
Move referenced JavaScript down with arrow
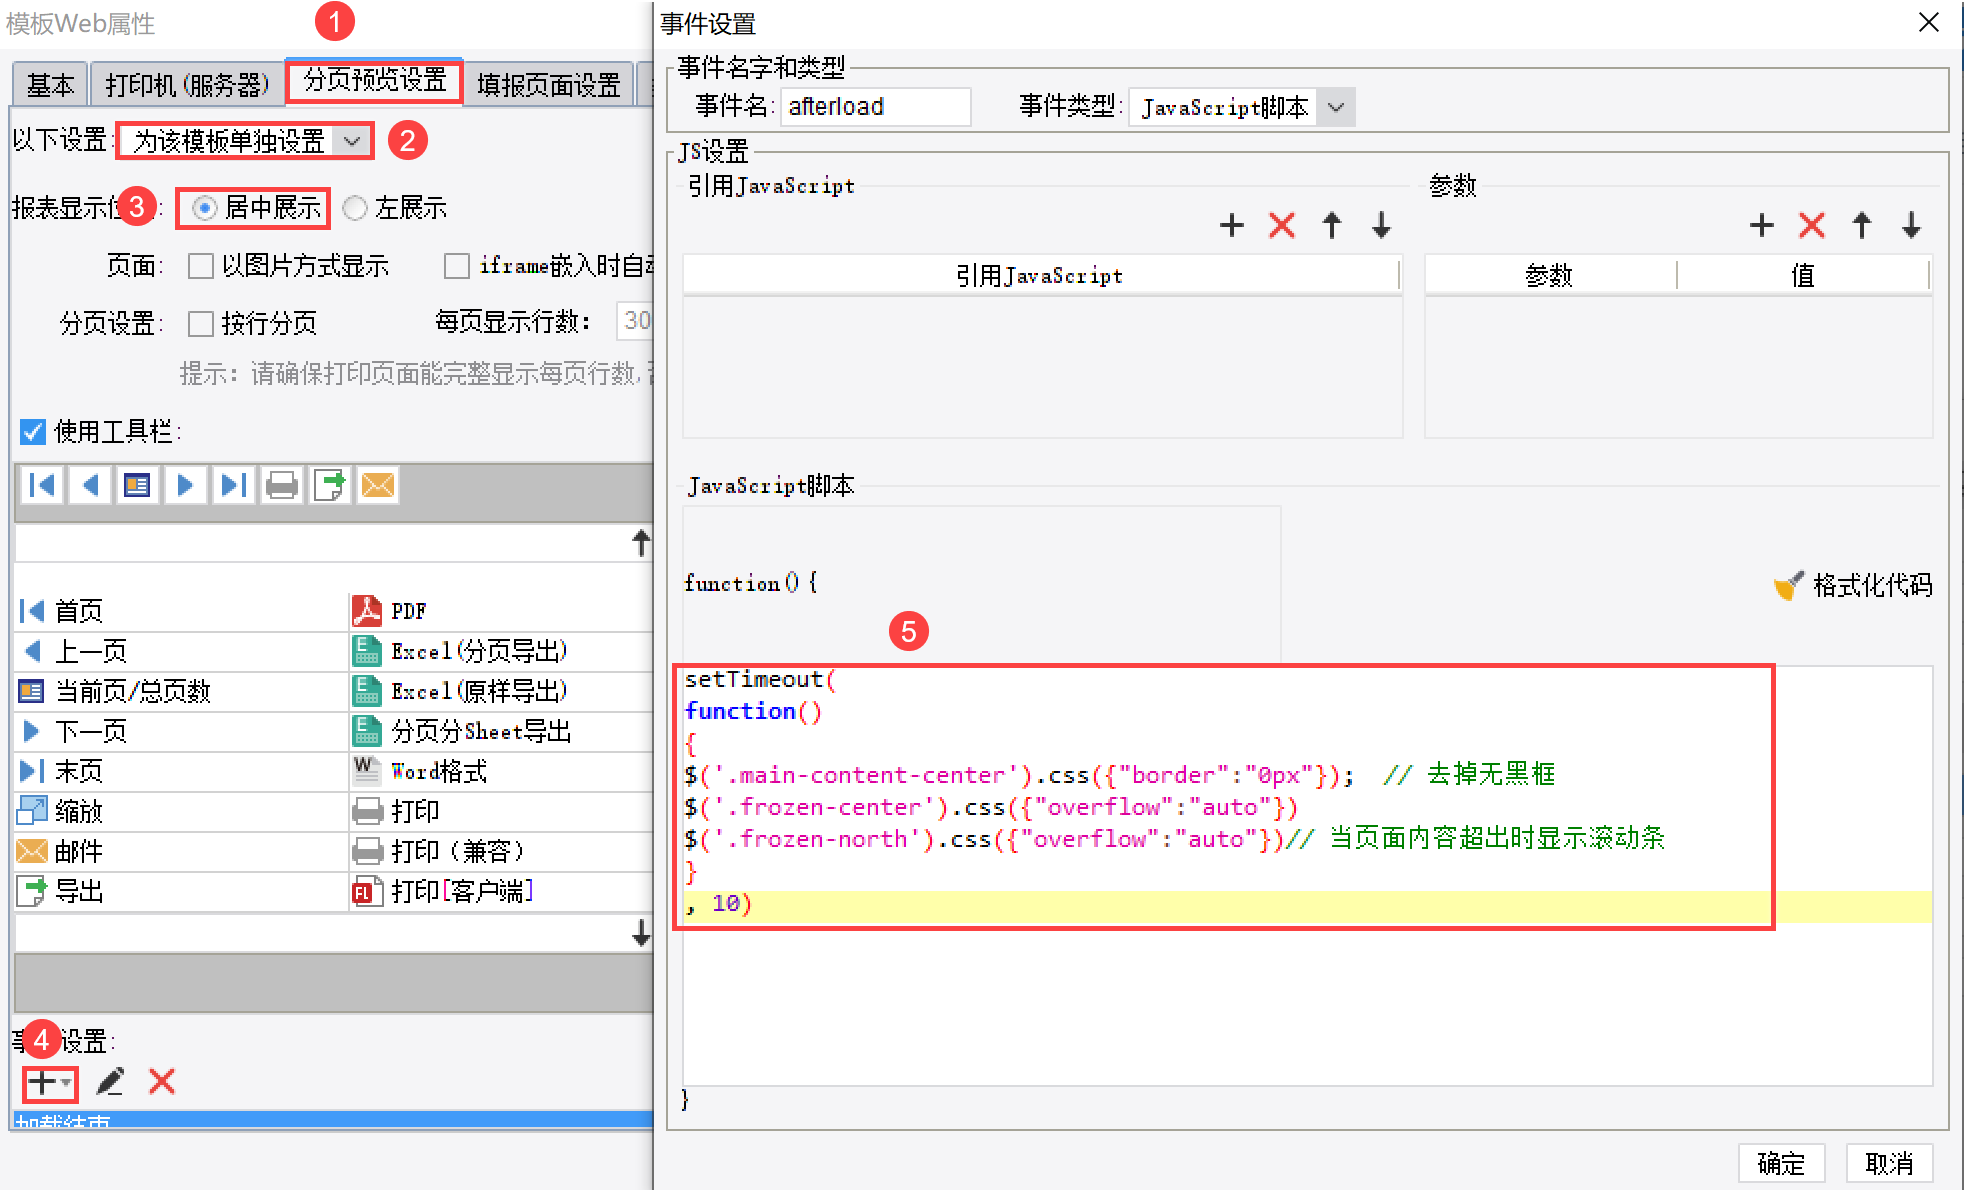coord(1381,225)
